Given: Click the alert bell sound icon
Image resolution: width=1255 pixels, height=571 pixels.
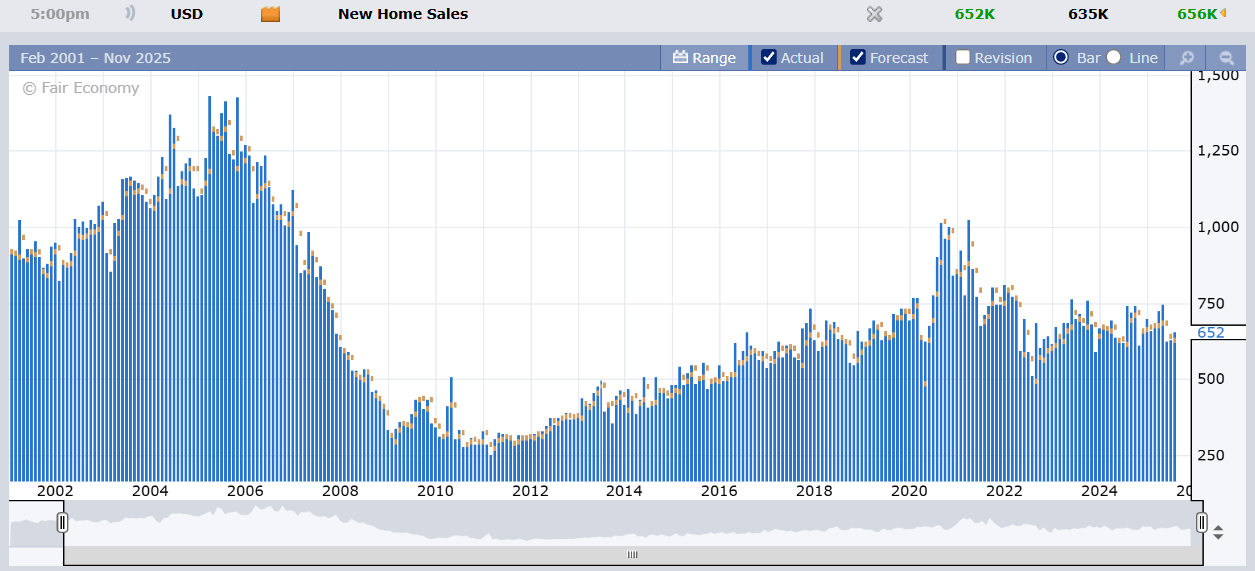Looking at the screenshot, I should (x=130, y=14).
